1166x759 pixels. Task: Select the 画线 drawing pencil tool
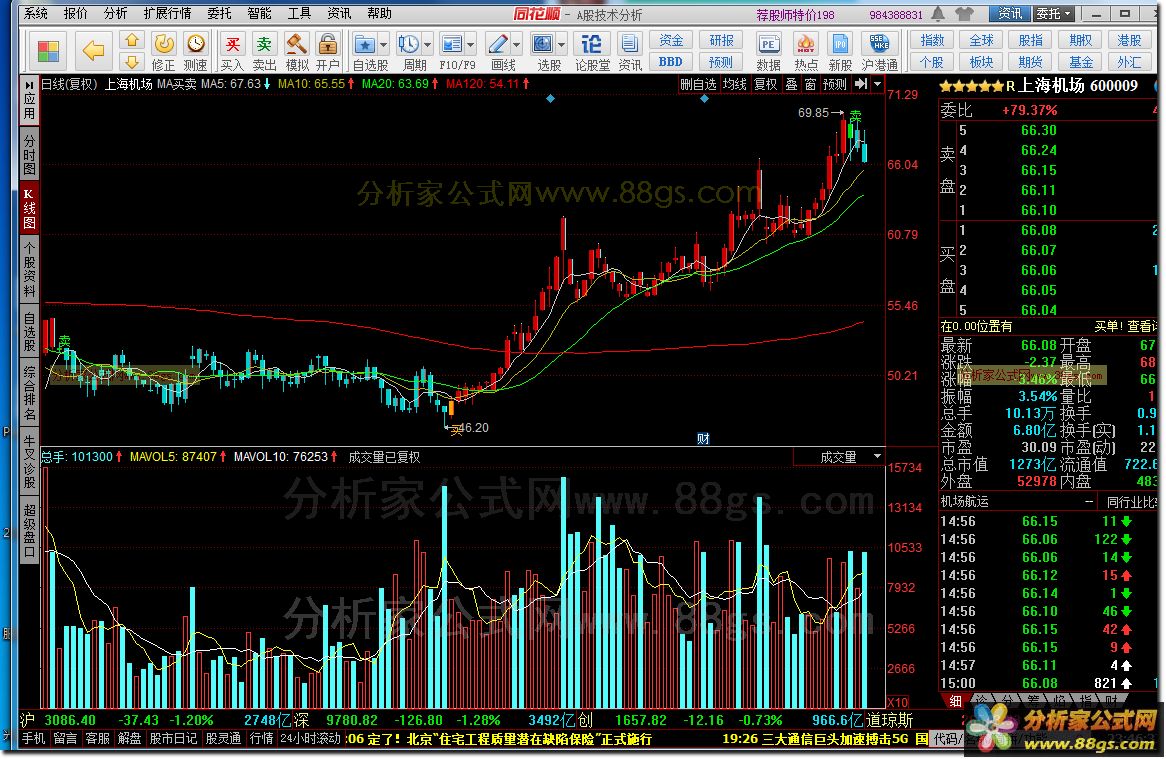[498, 45]
